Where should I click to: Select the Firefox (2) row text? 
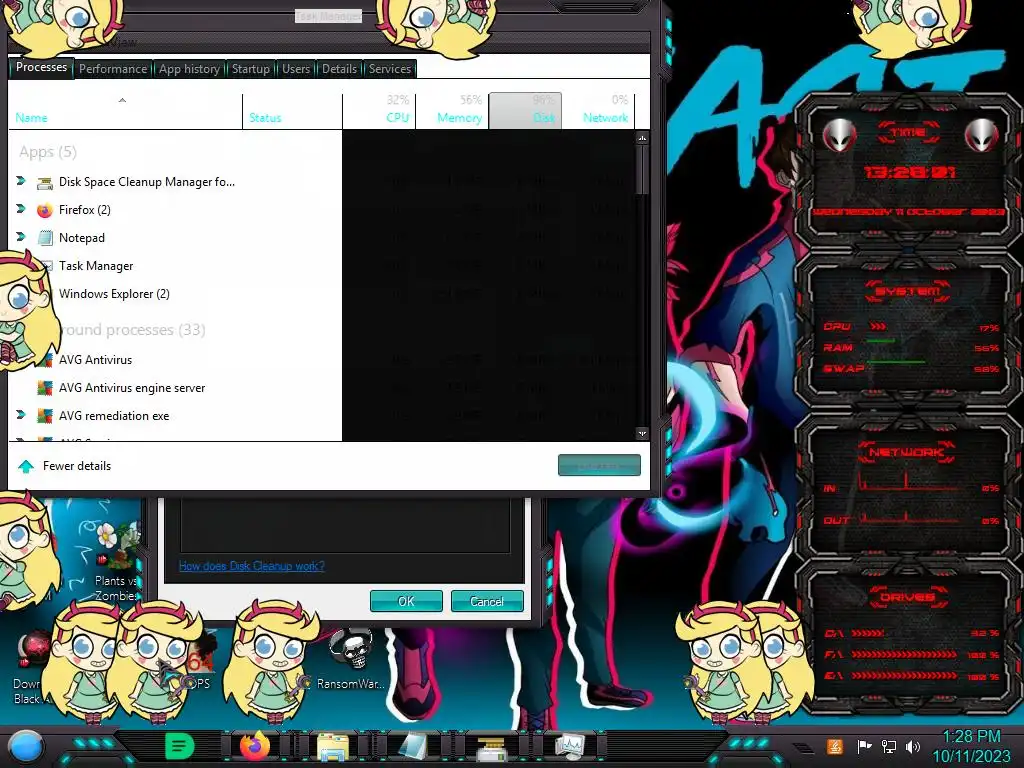pyautogui.click(x=85, y=210)
